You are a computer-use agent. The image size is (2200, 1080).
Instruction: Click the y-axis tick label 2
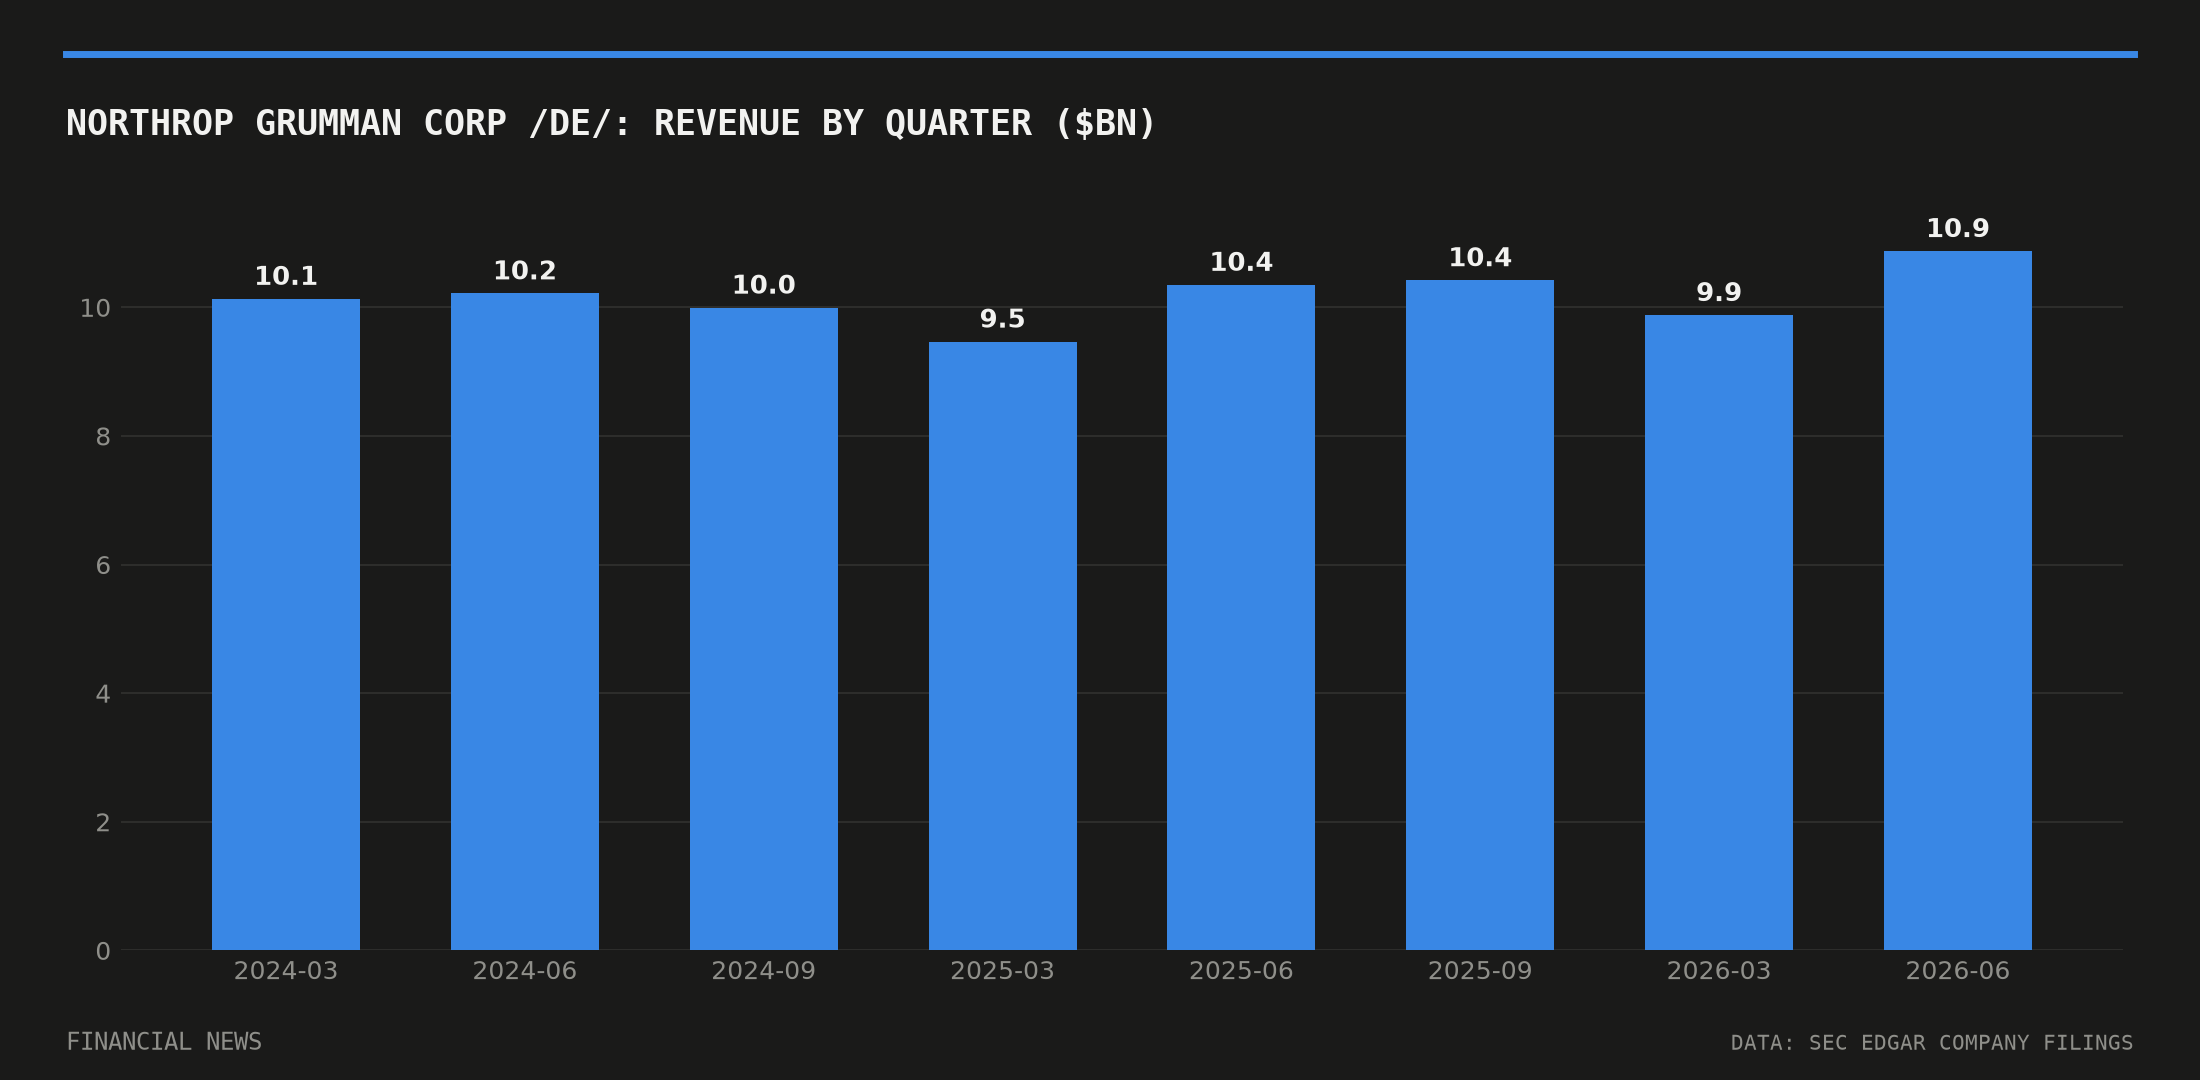103,823
